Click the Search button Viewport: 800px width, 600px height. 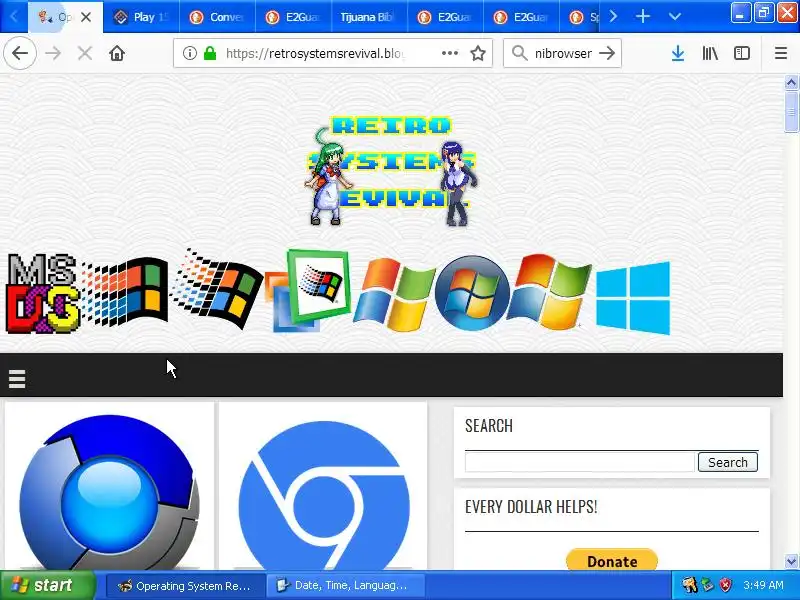(x=728, y=462)
